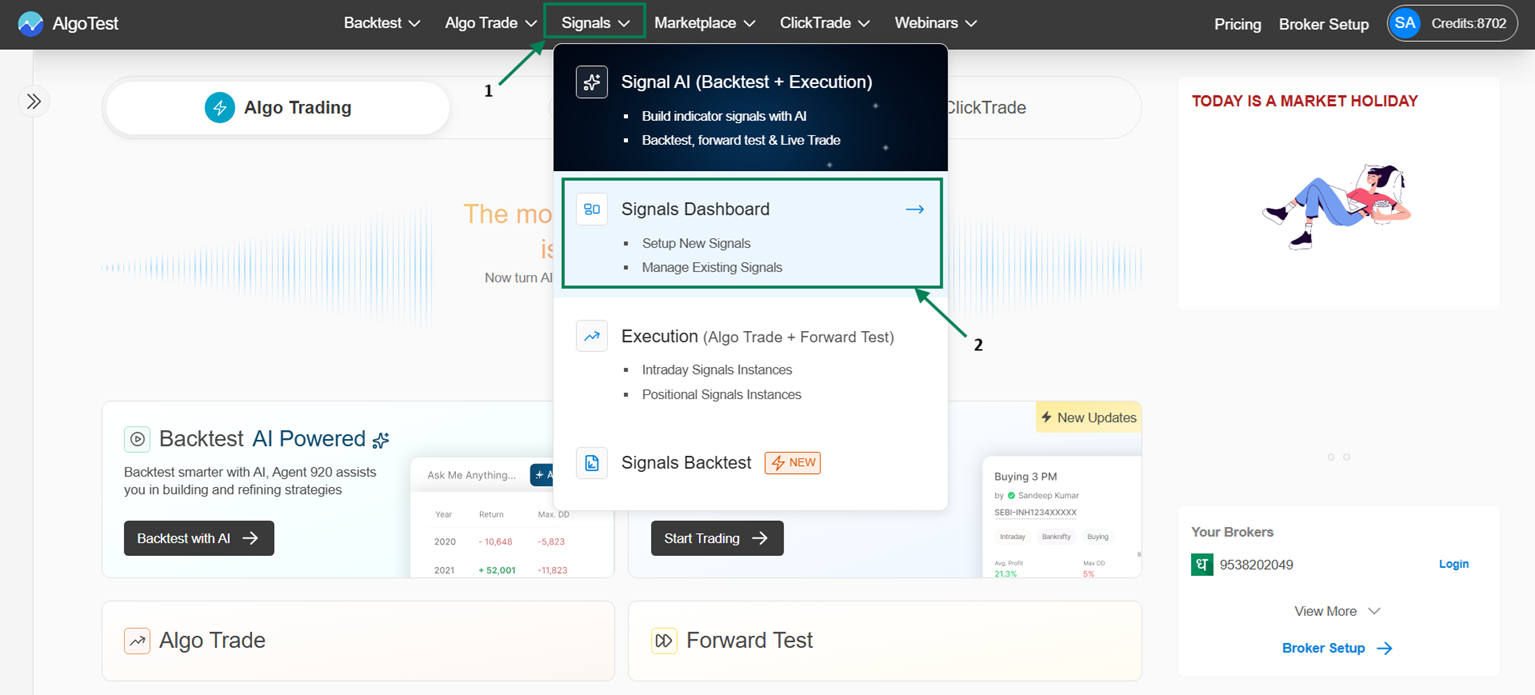Click the broker Login link

point(1453,564)
